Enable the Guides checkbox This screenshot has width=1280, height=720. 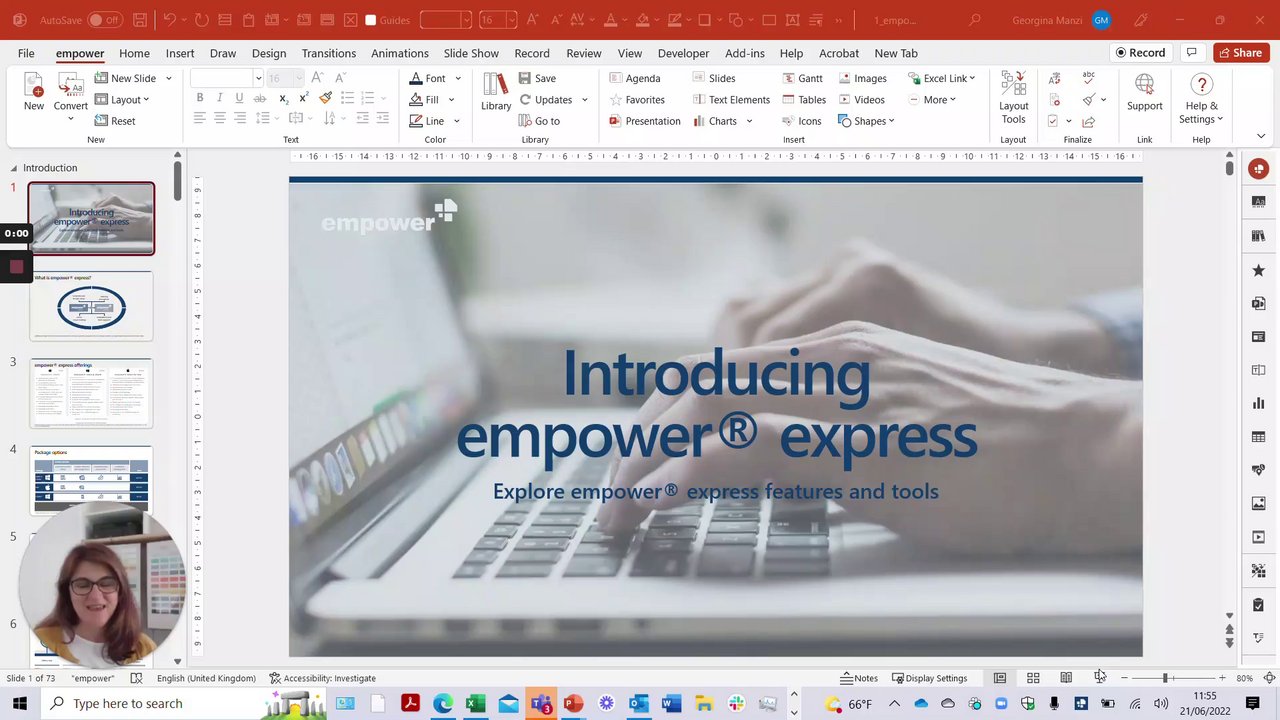tap(371, 20)
